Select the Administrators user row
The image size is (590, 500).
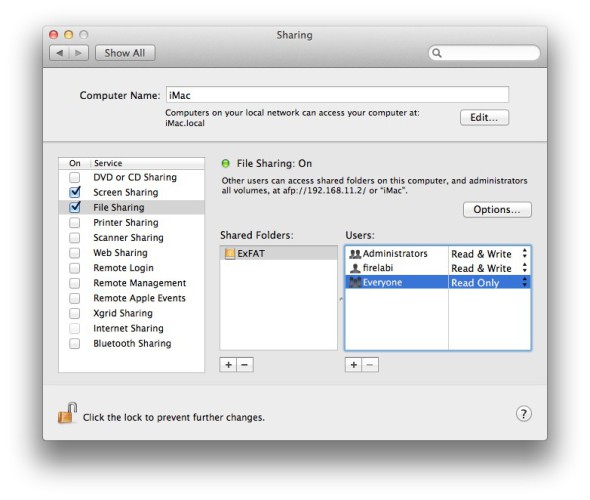point(438,254)
